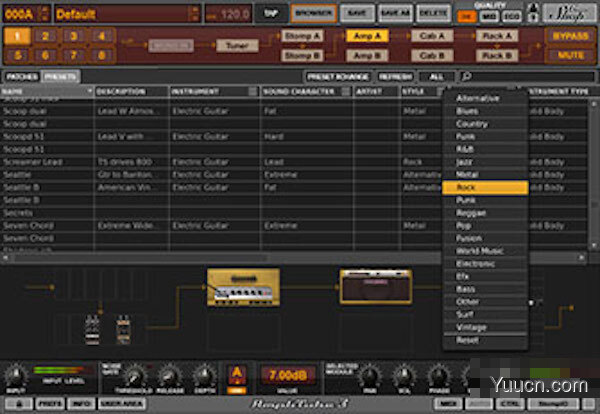
Task: Choose Metal from the style menu
Action: point(485,174)
